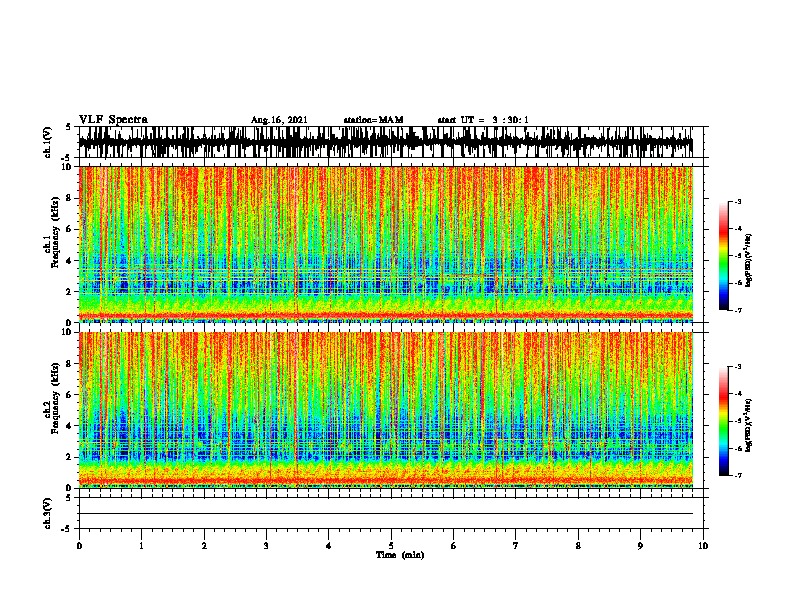
Task: Click the time axis tick label "5"
Action: (x=391, y=546)
